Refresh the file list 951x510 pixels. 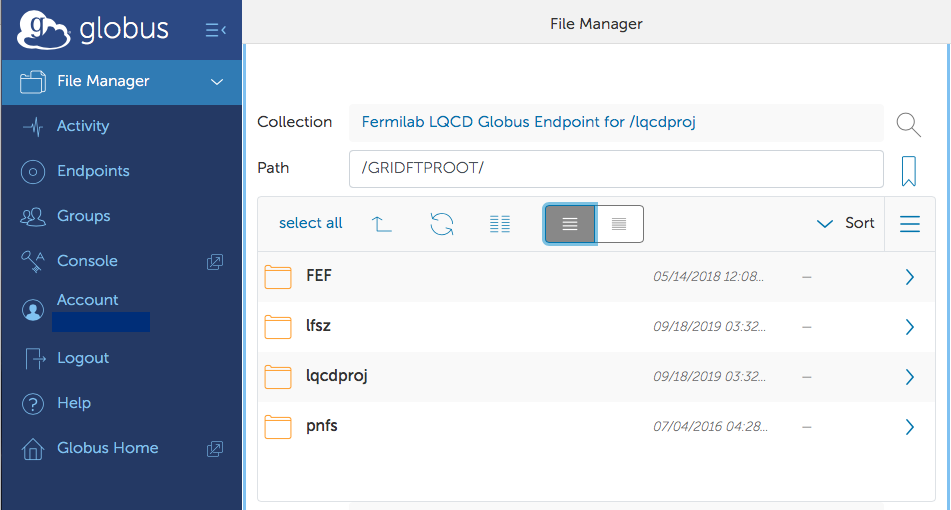[442, 224]
